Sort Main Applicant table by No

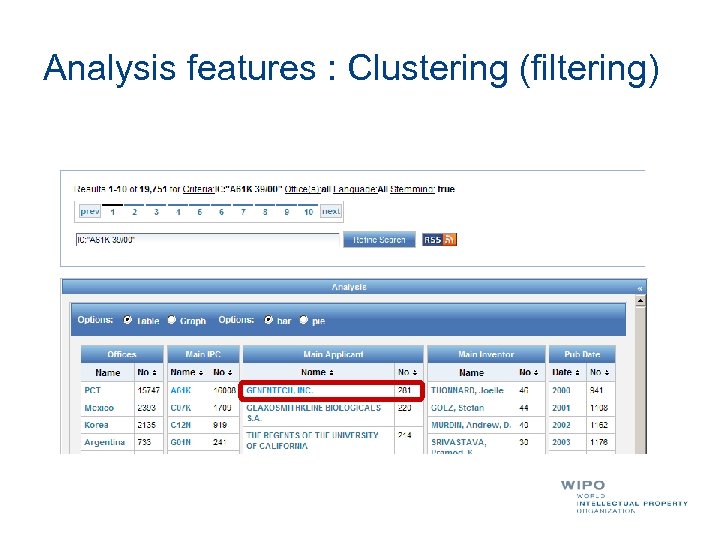click(407, 372)
